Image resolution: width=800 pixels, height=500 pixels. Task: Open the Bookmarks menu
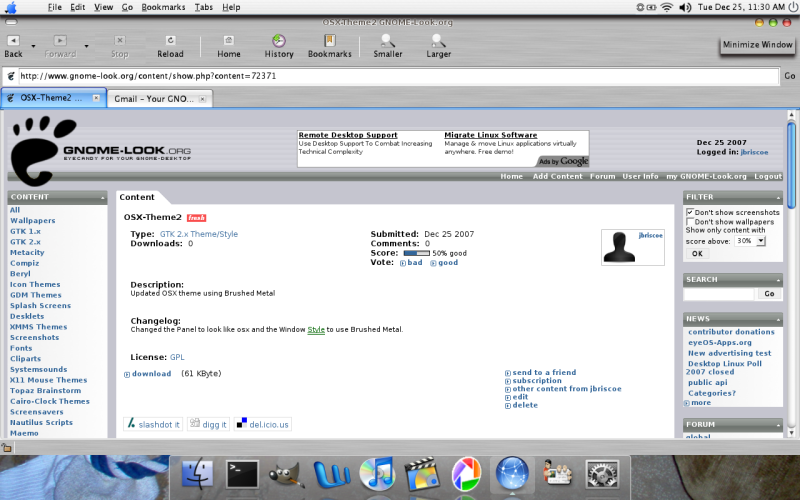click(163, 7)
